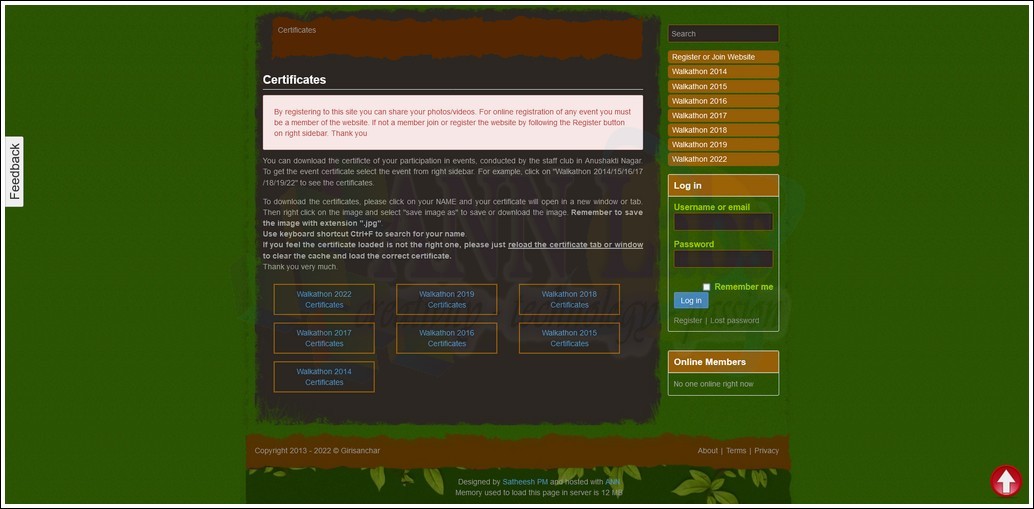Click the red scroll-to-top arrow icon
Image resolution: width=1034 pixels, height=509 pixels.
[1005, 481]
